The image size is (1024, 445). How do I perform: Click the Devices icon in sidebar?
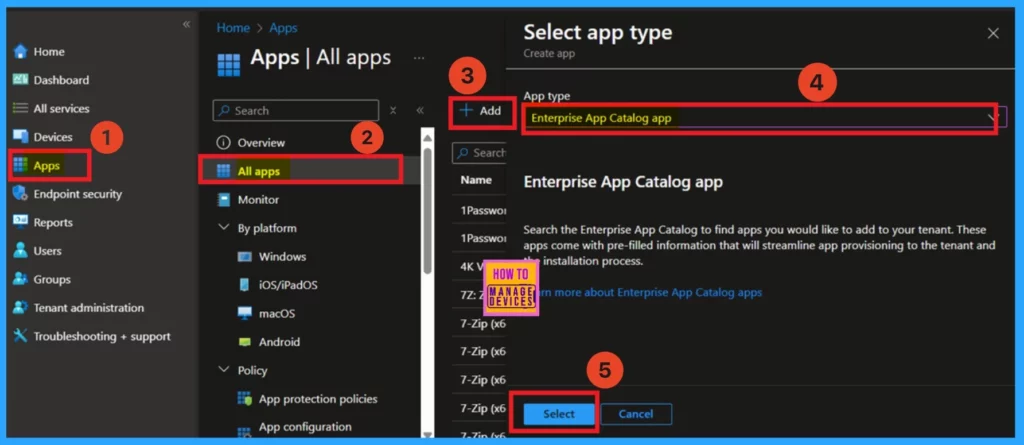(21, 137)
